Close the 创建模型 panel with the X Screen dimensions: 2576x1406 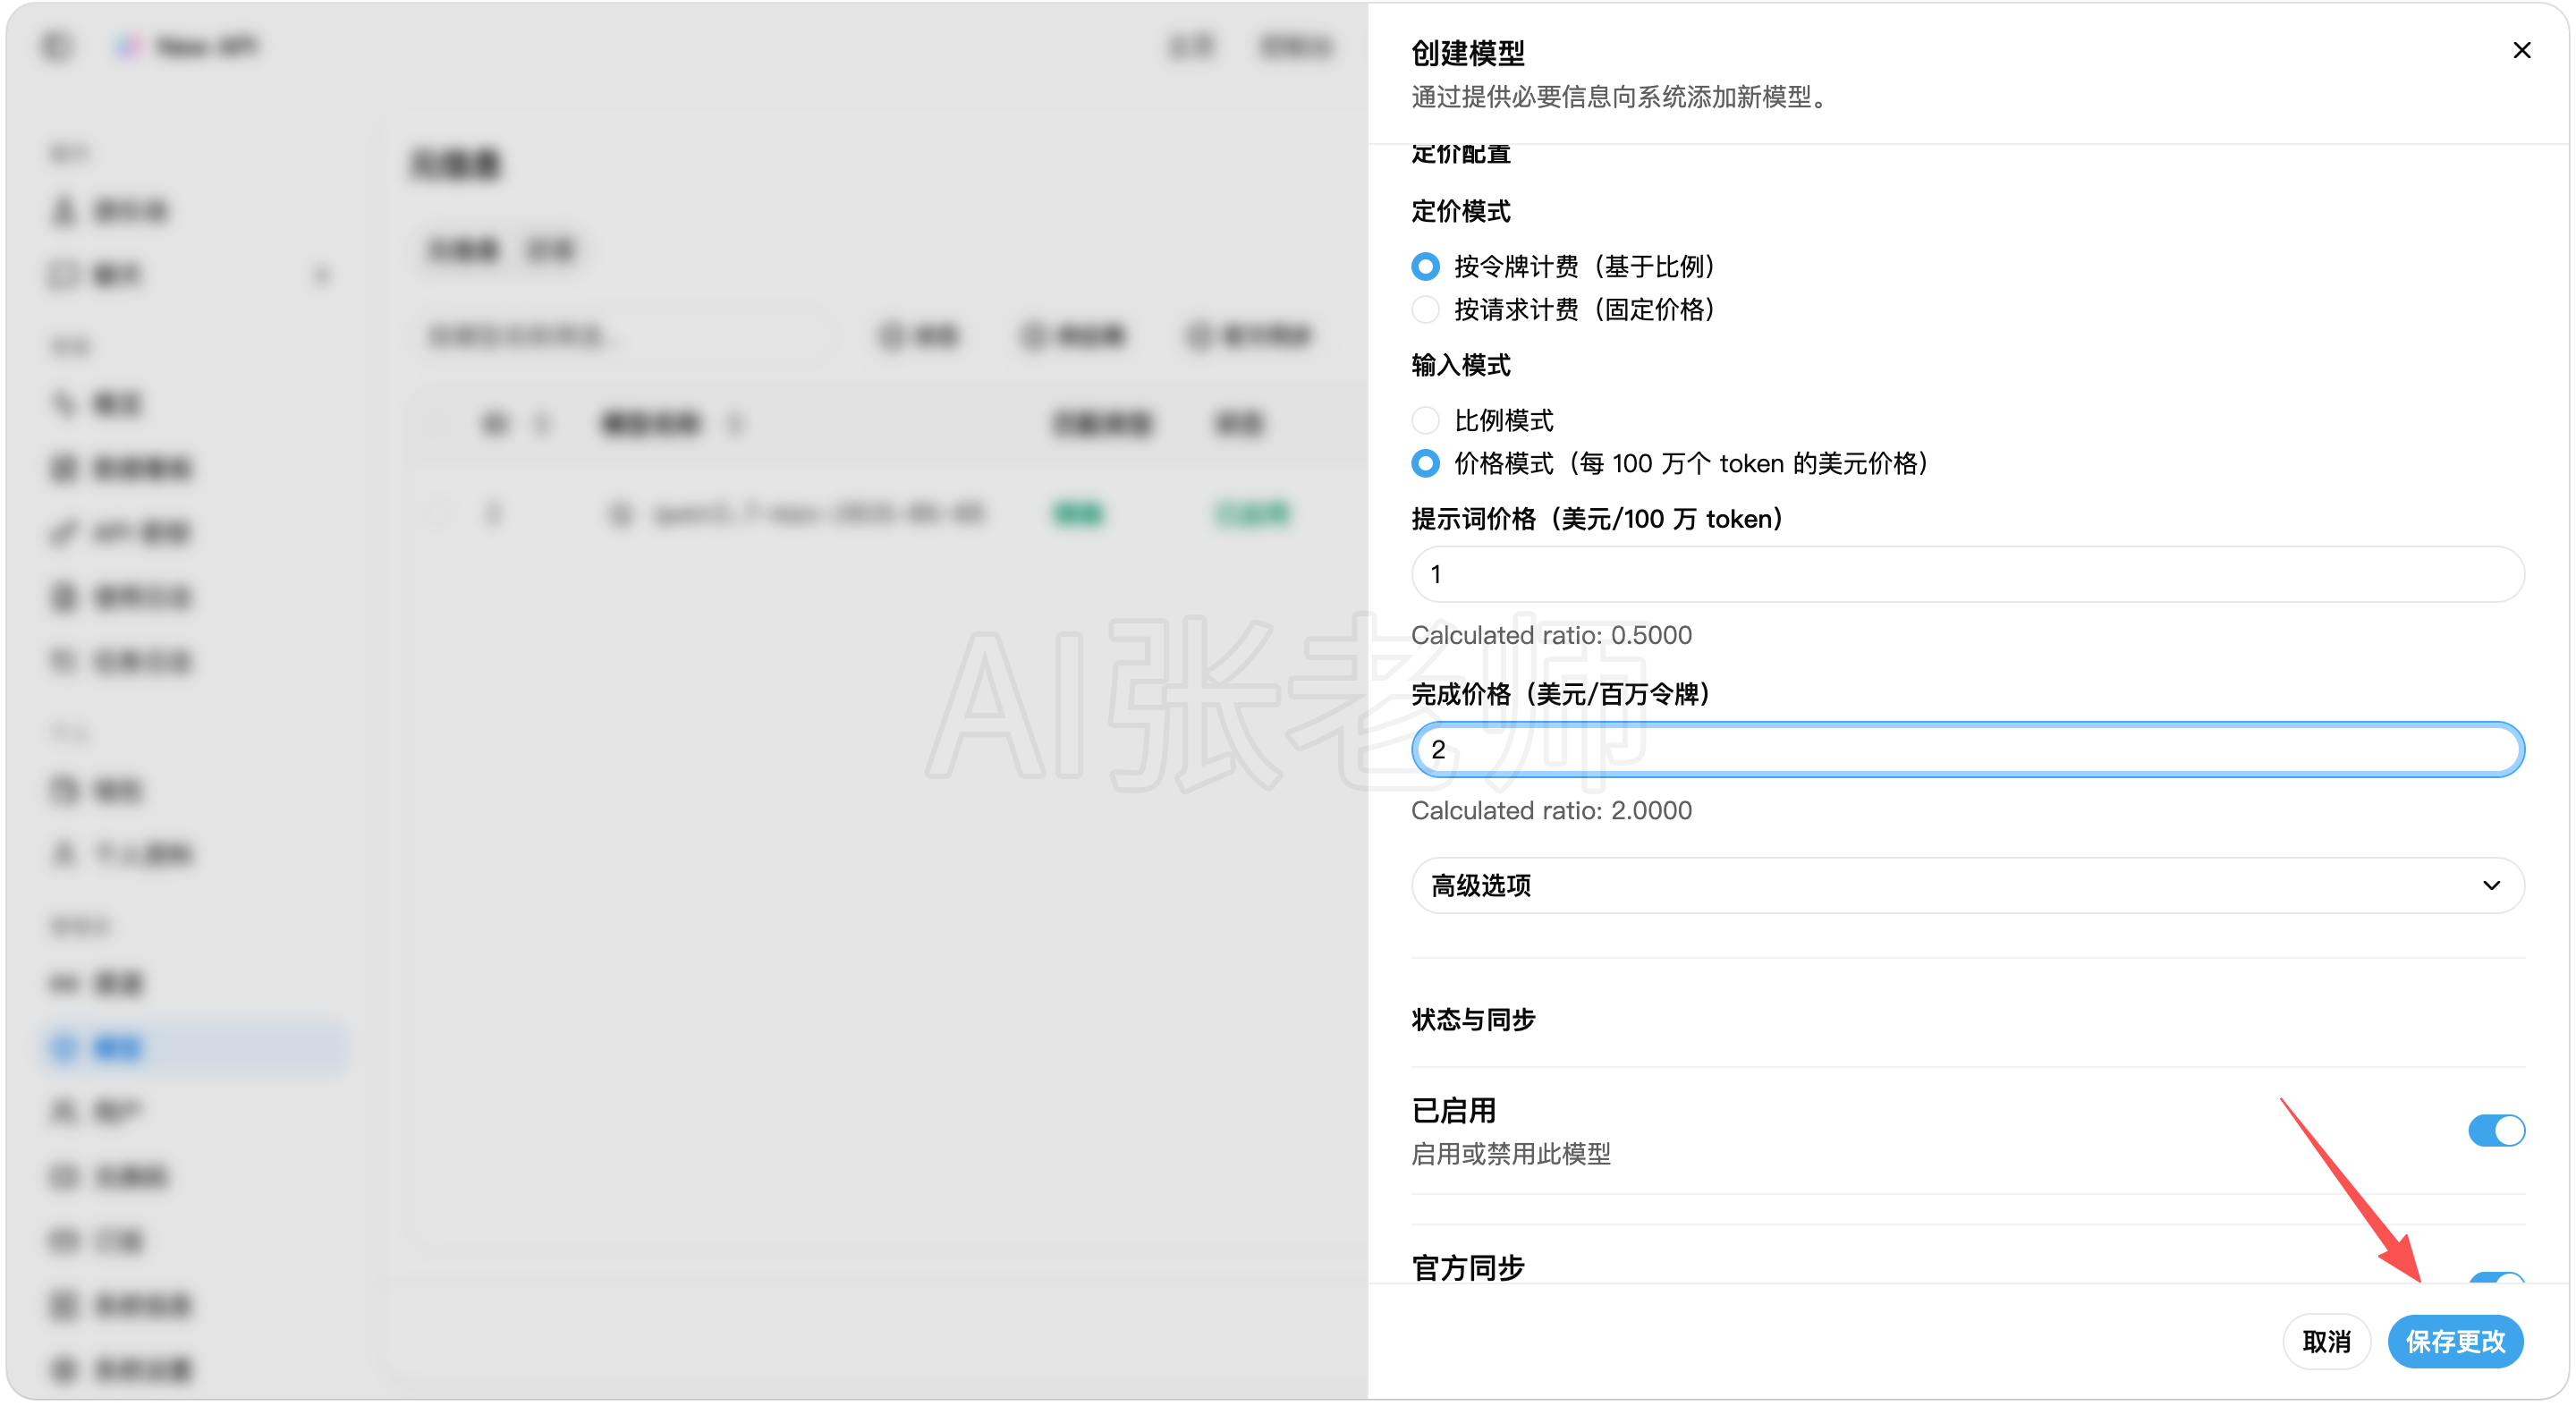[2521, 51]
